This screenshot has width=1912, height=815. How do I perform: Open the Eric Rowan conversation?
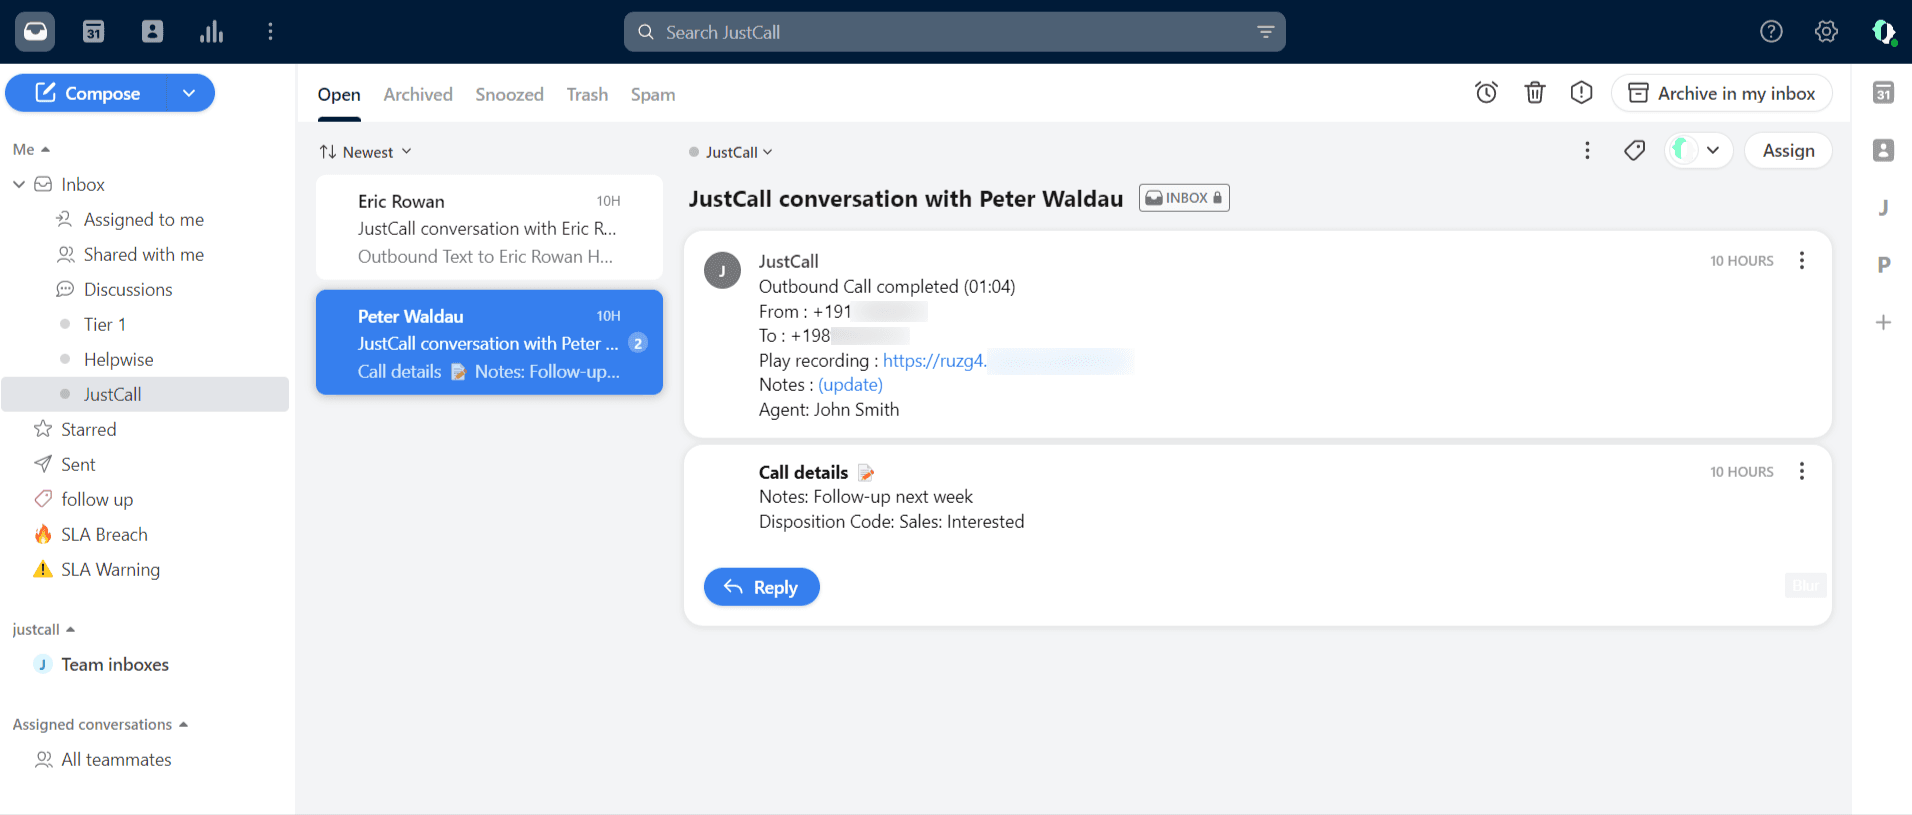pyautogui.click(x=489, y=228)
